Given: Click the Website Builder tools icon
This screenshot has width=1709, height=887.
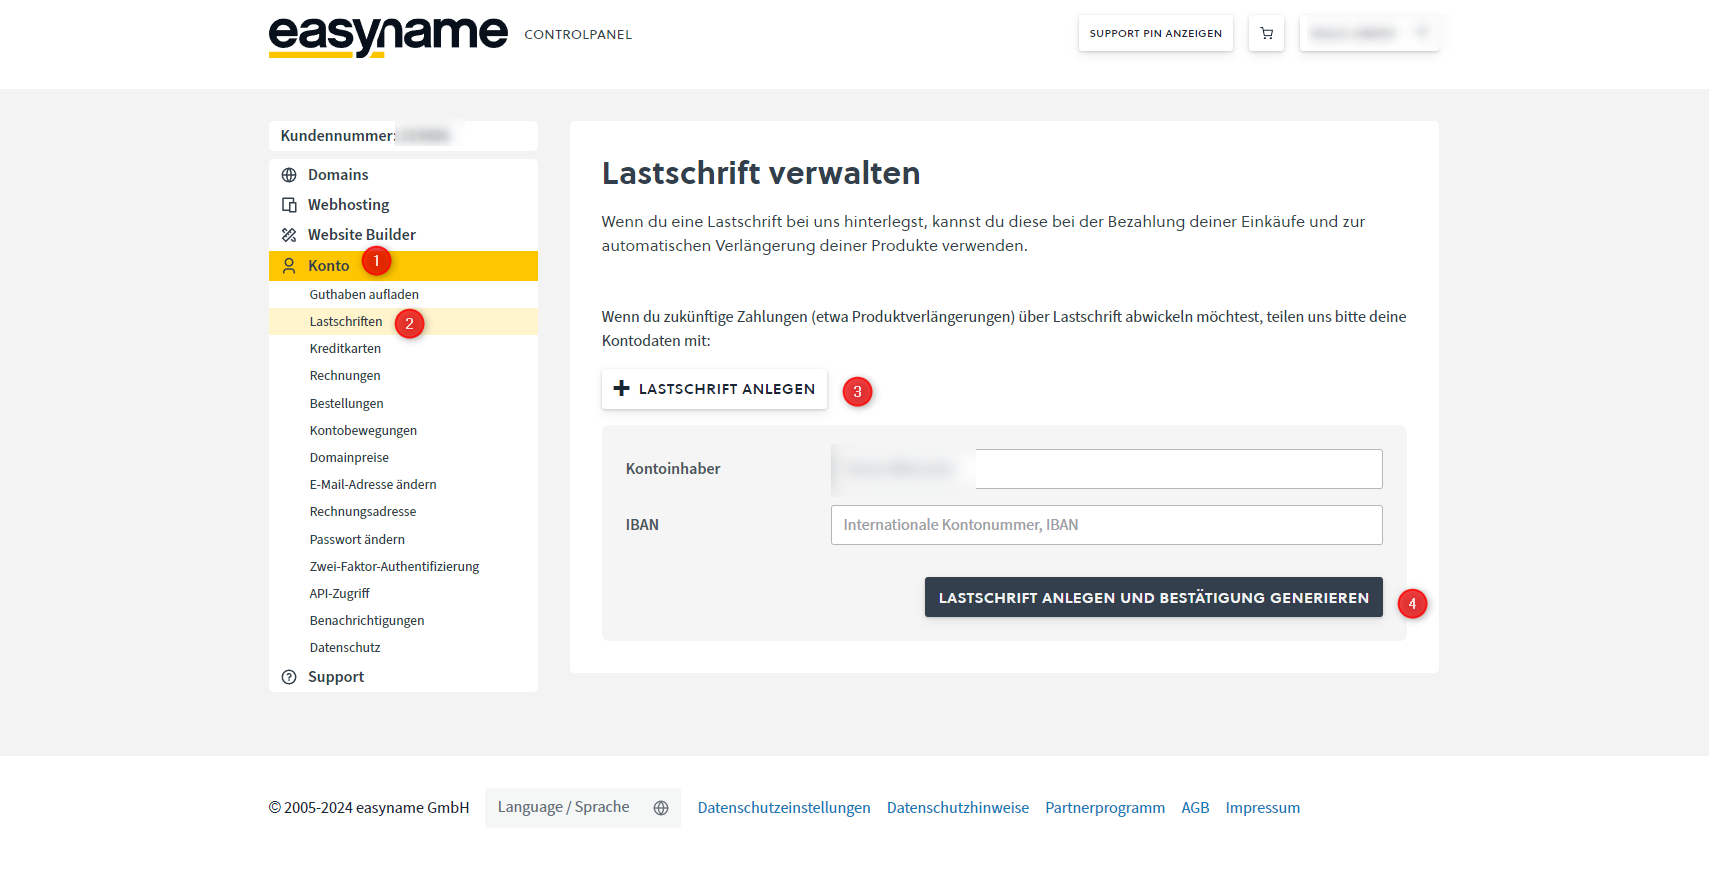Looking at the screenshot, I should [x=289, y=235].
